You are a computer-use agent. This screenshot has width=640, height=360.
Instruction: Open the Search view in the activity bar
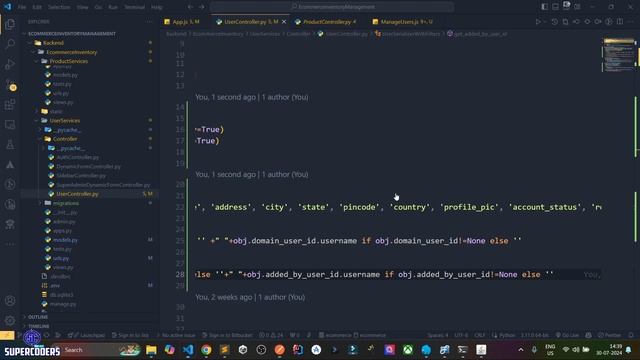10,44
